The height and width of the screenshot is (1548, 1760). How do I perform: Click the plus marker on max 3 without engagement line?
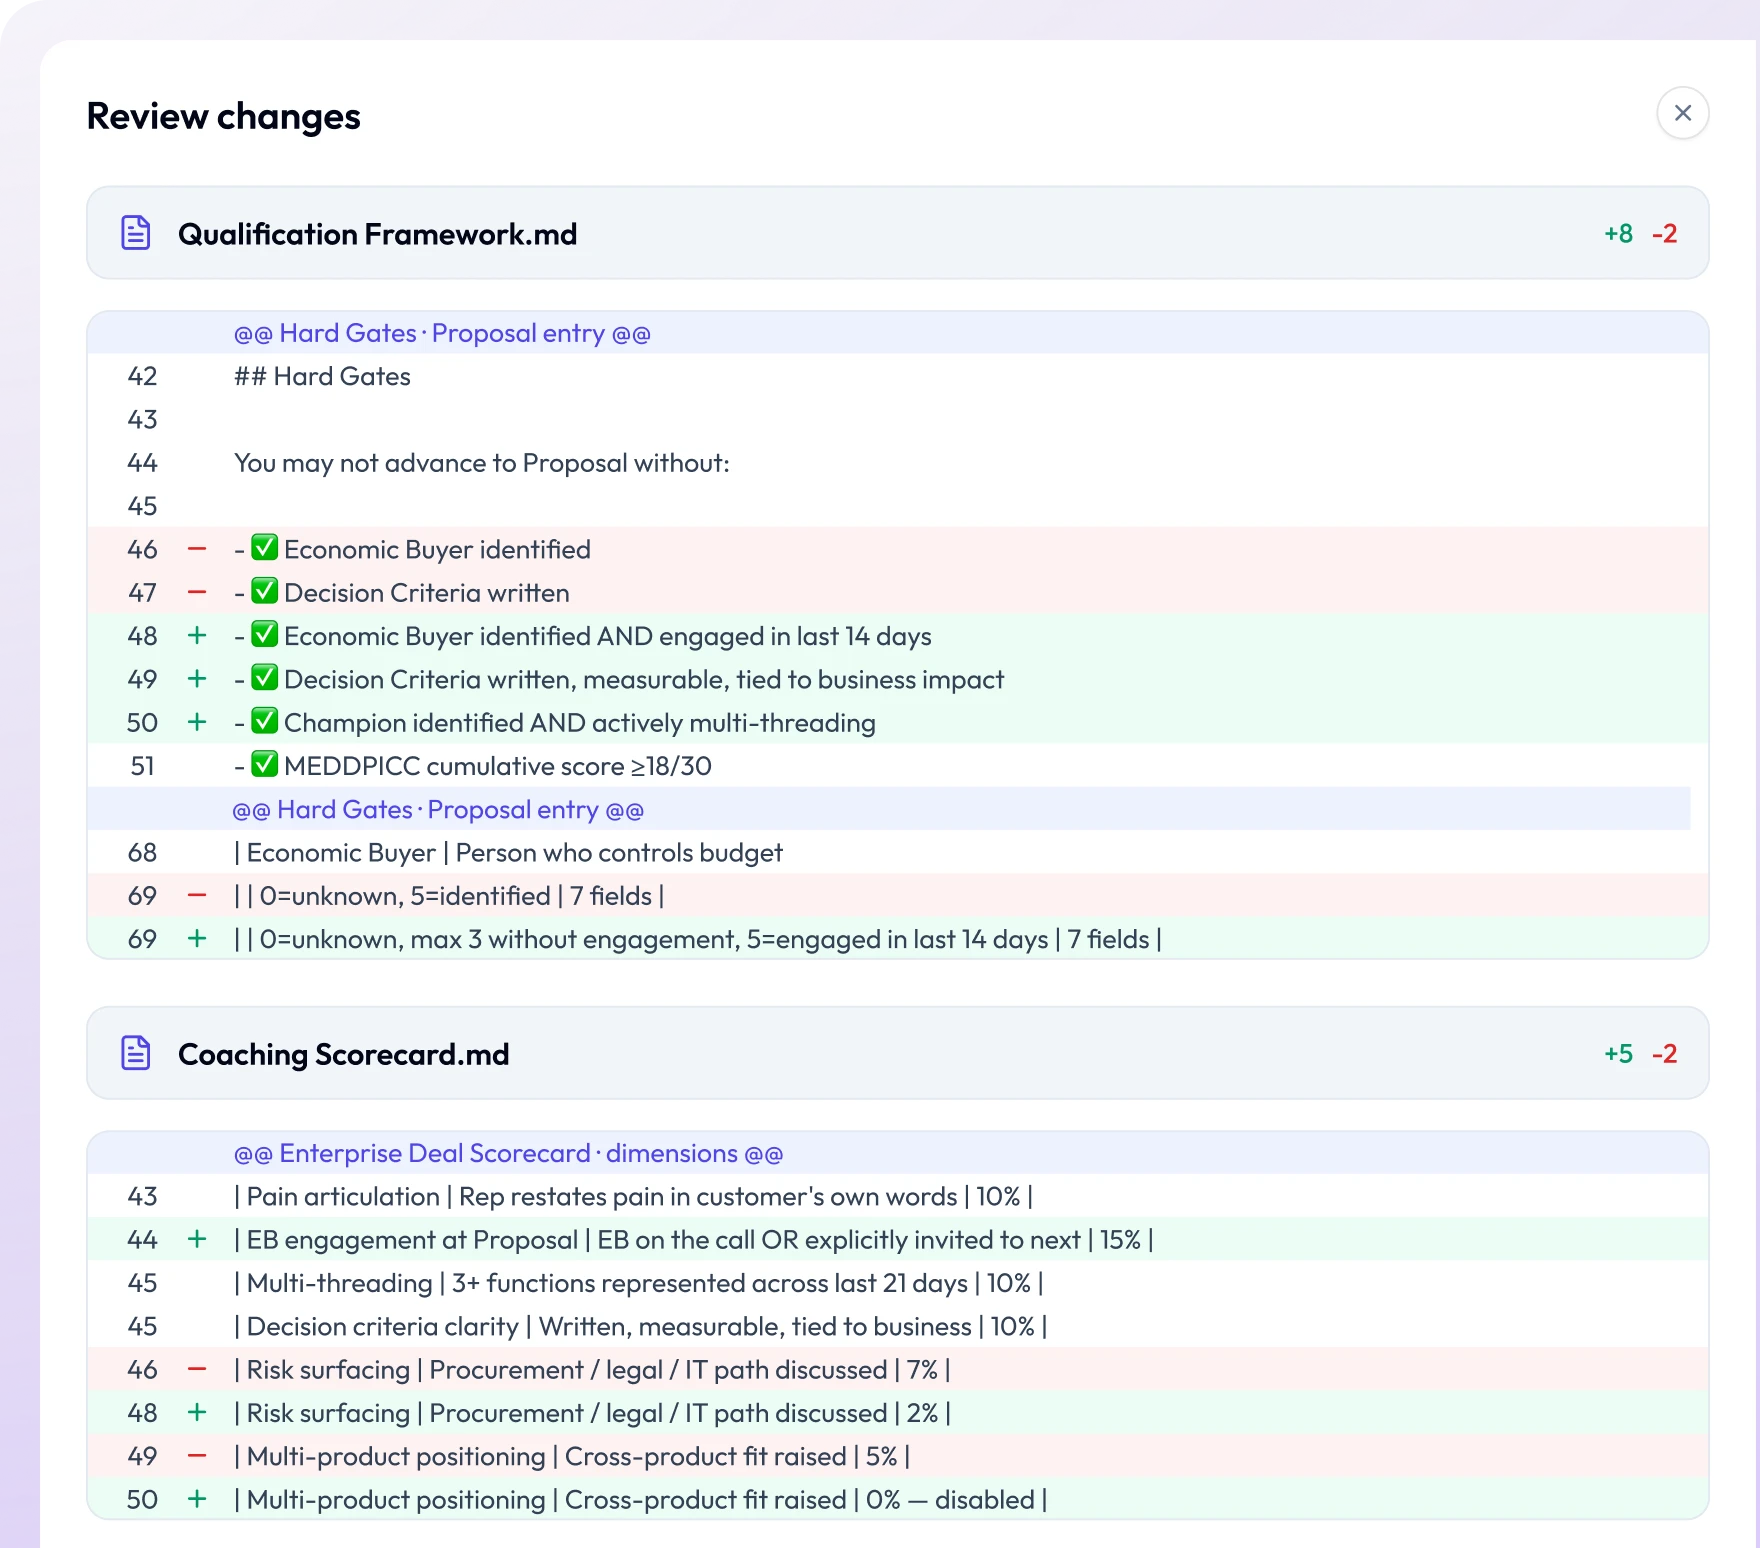point(197,939)
